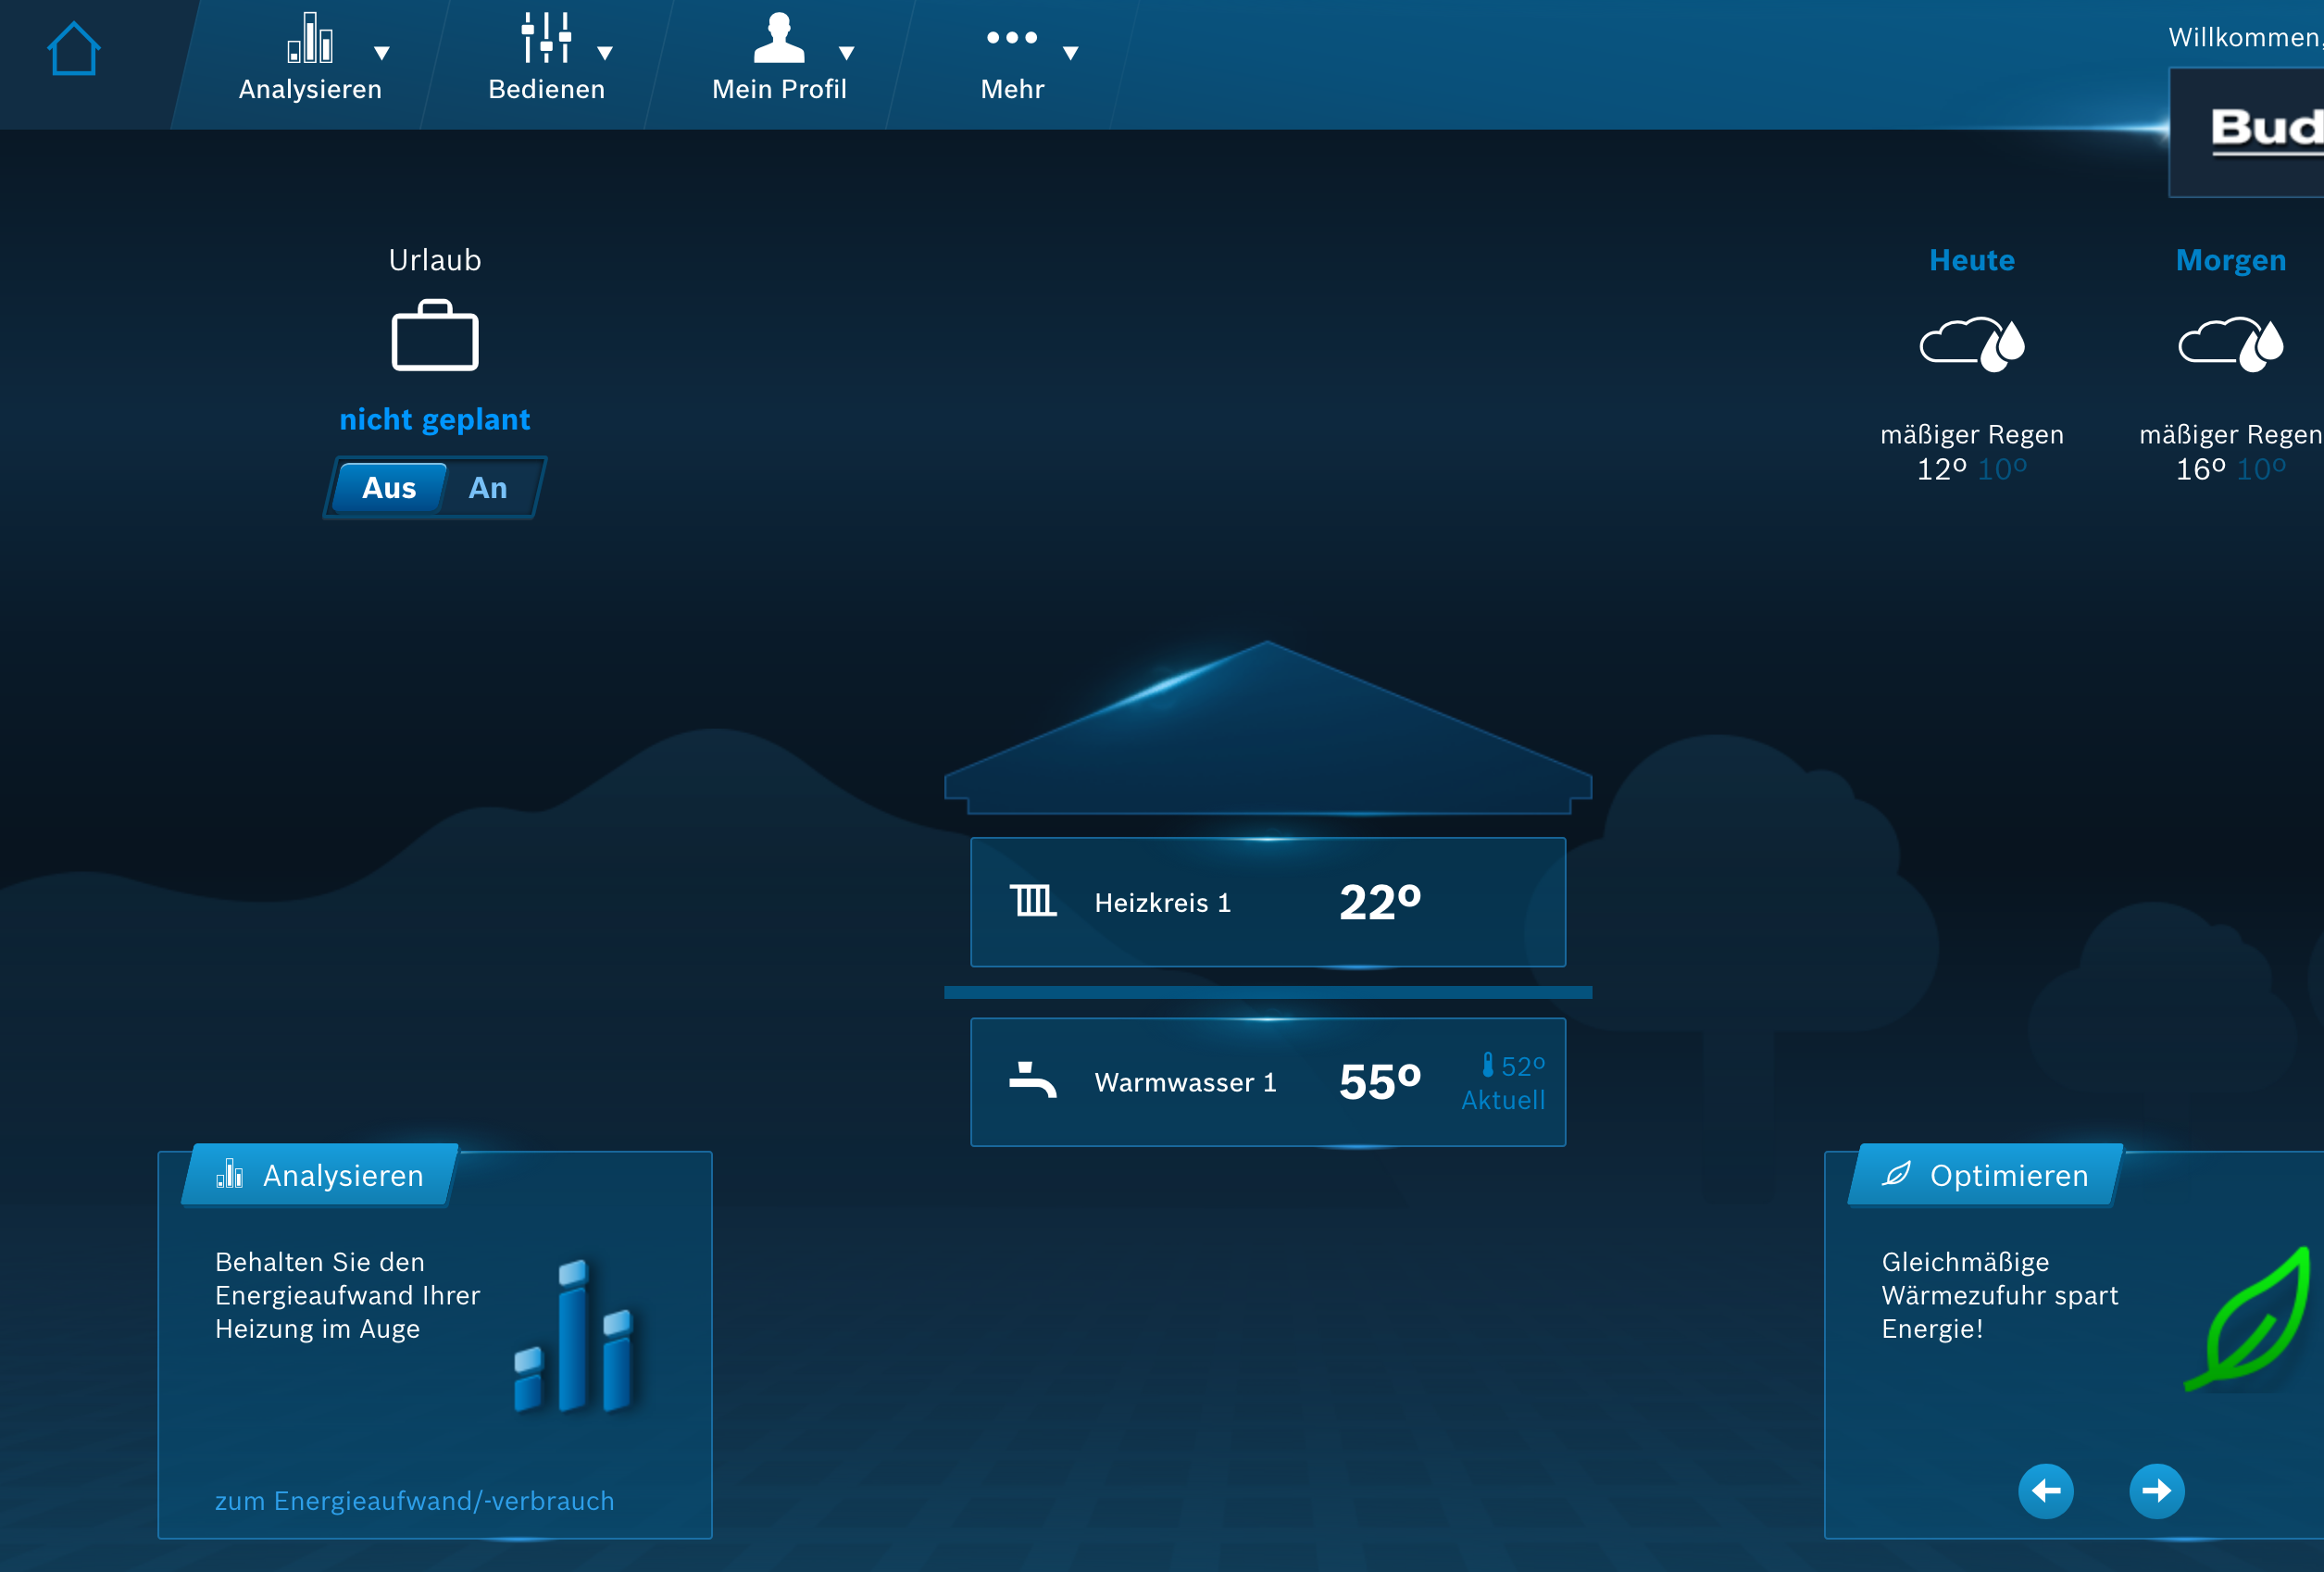Click the Mehr three-dots icon

(x=1011, y=38)
